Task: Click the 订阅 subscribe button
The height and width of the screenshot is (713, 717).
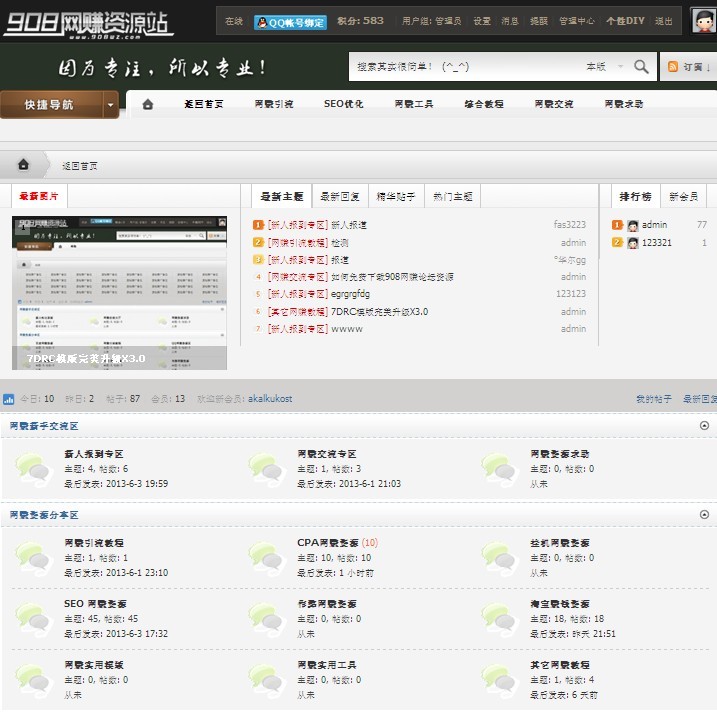Action: coord(690,67)
